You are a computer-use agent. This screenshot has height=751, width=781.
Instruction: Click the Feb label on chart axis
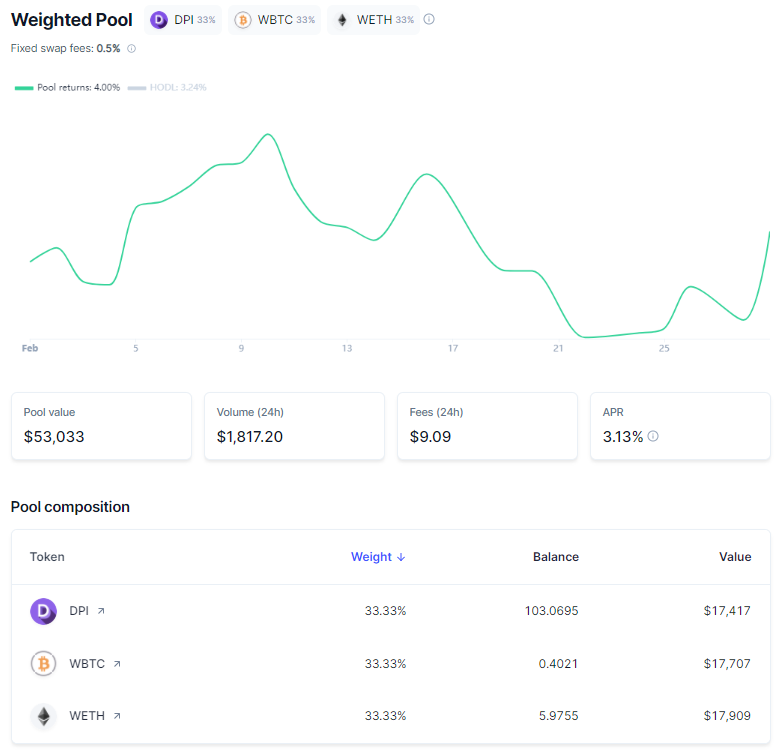tap(30, 348)
